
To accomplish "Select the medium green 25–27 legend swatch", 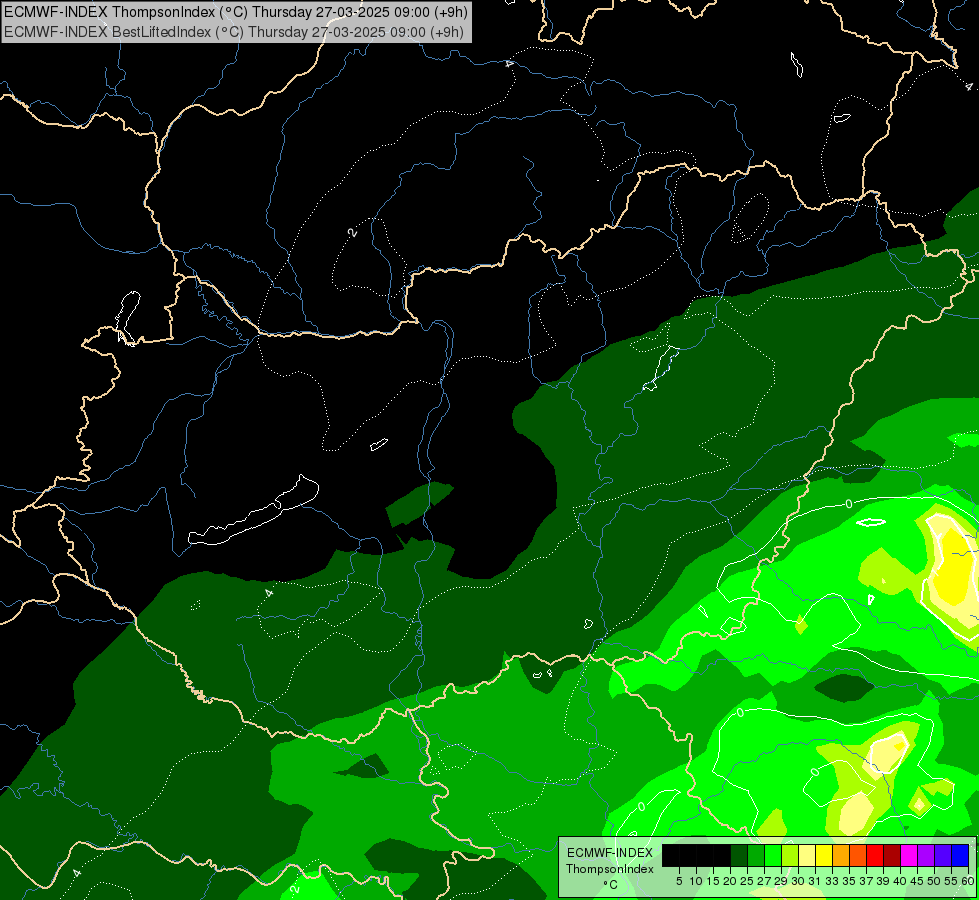I will (755, 855).
